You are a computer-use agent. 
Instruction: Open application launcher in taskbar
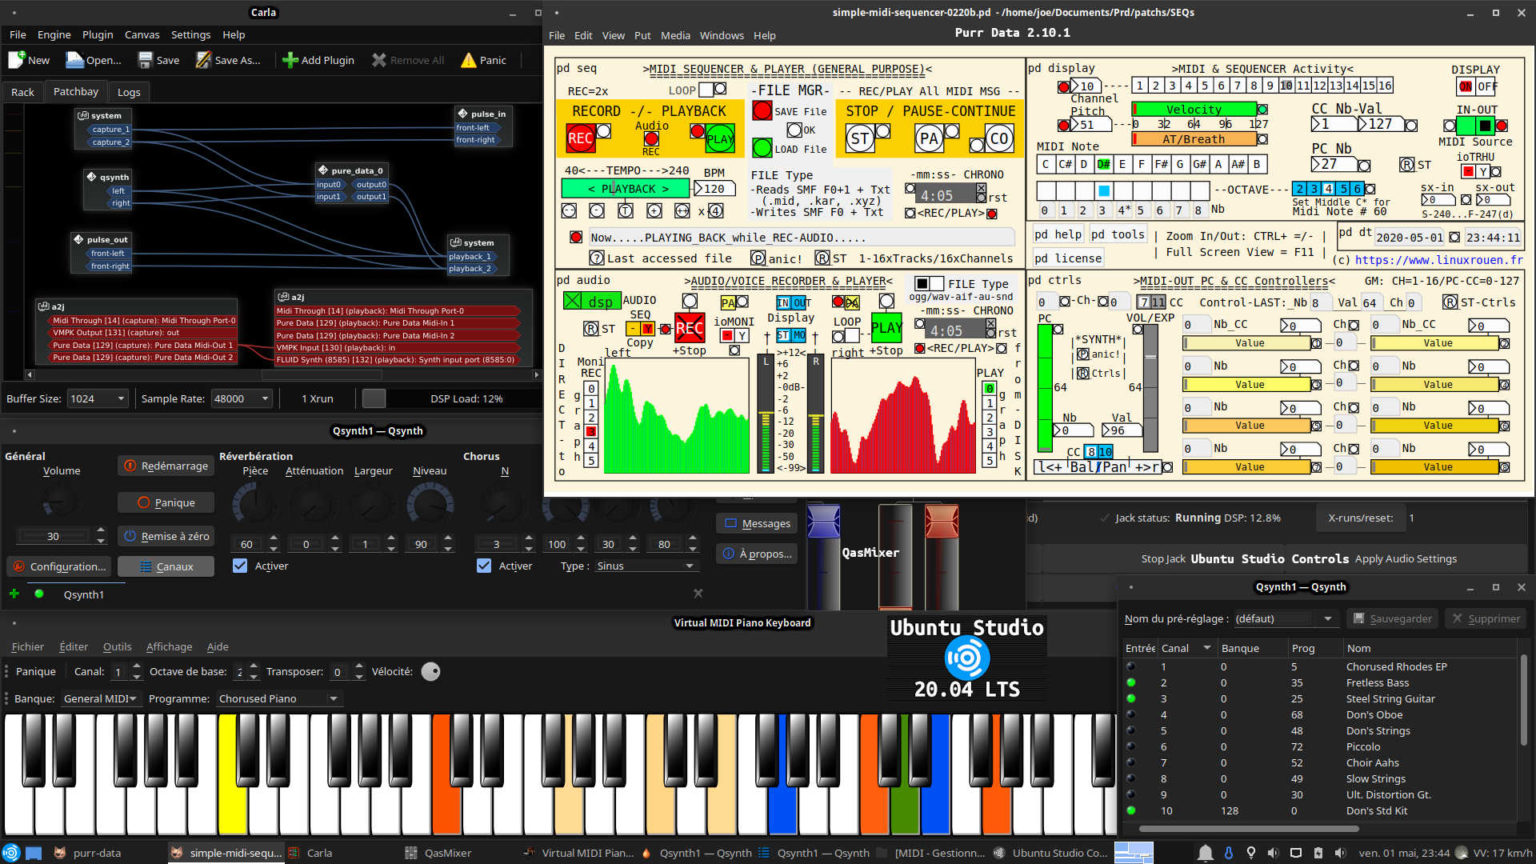tap(10, 853)
